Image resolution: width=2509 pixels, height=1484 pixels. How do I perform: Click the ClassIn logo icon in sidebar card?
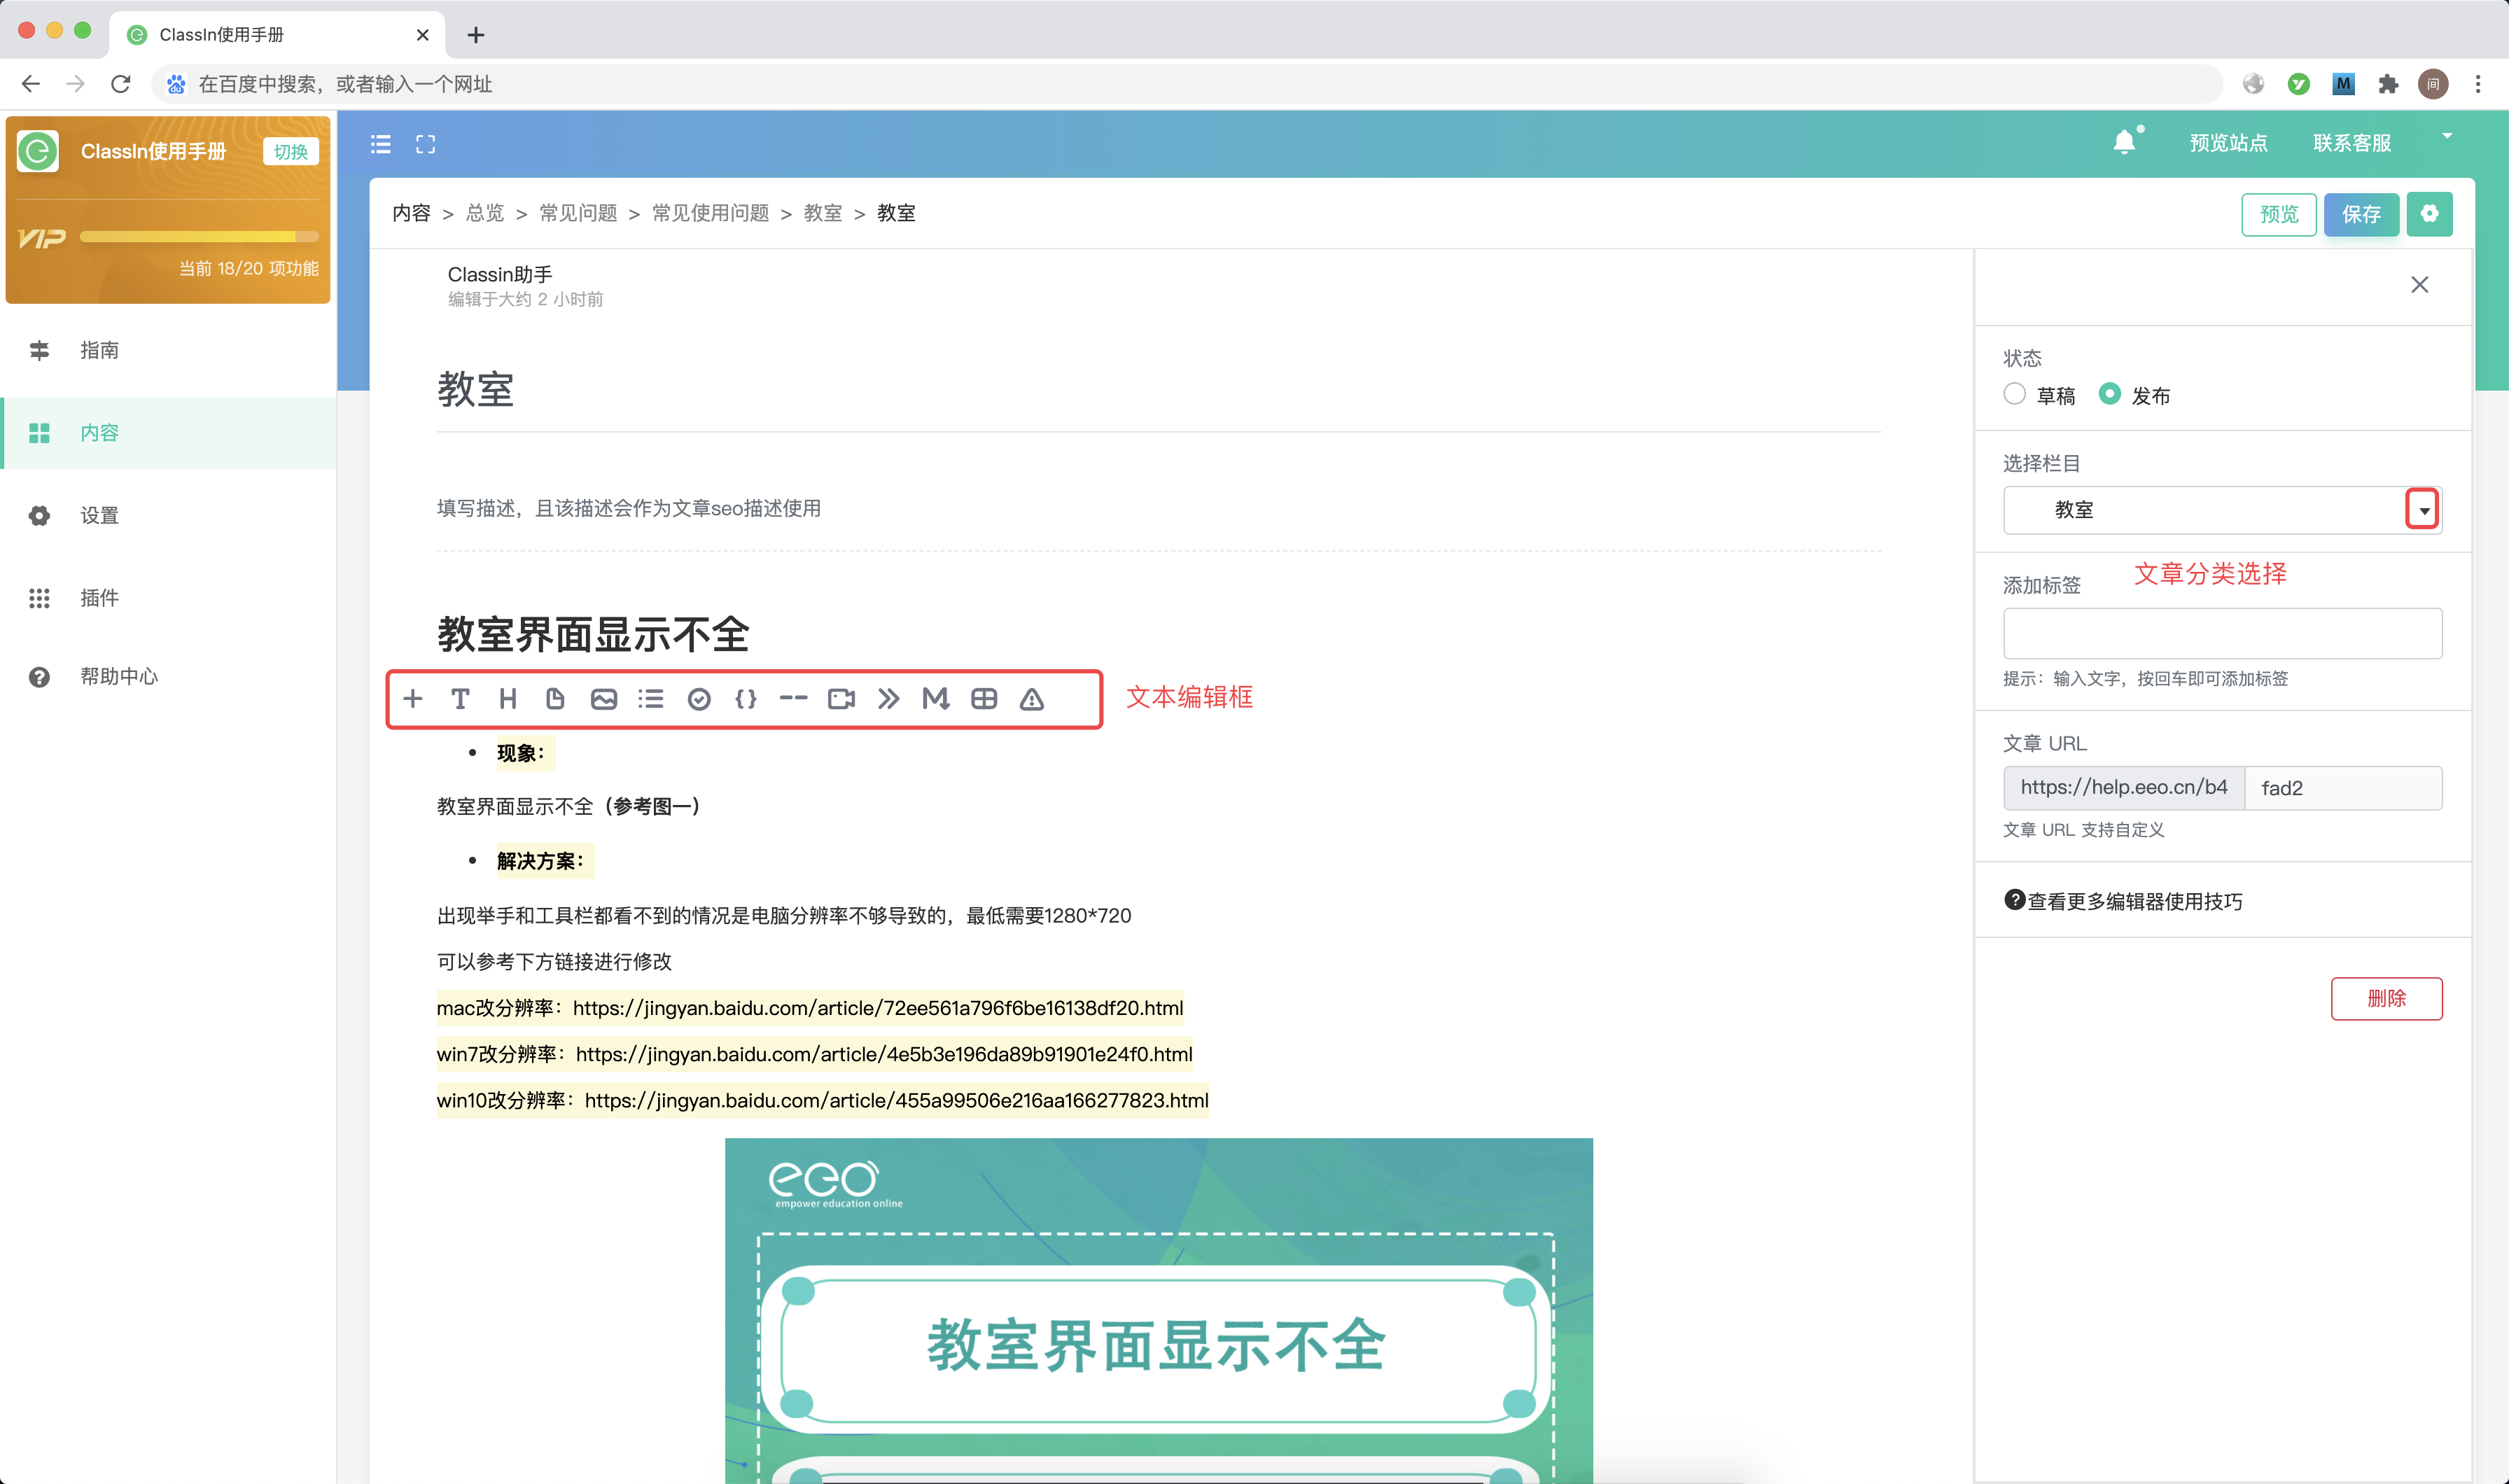[x=38, y=152]
